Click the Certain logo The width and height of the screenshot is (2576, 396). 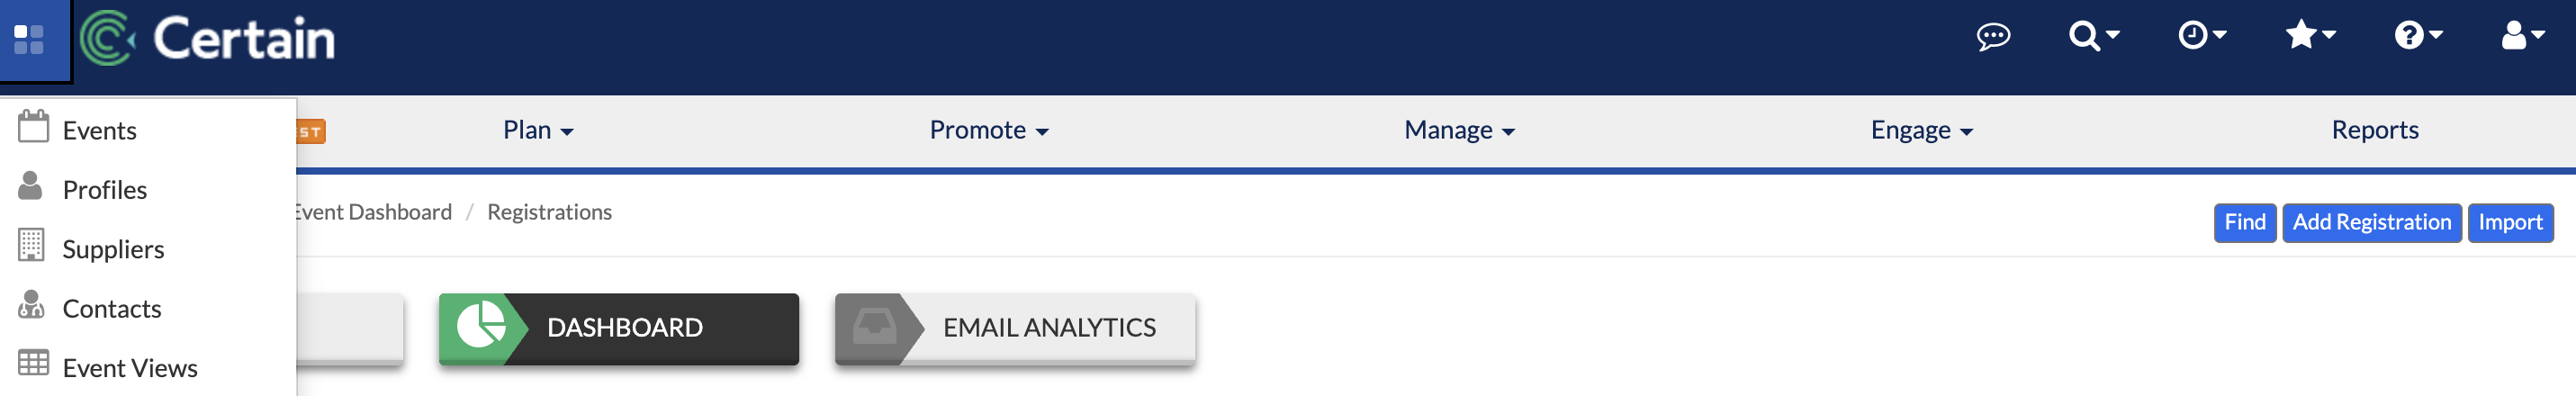point(207,38)
